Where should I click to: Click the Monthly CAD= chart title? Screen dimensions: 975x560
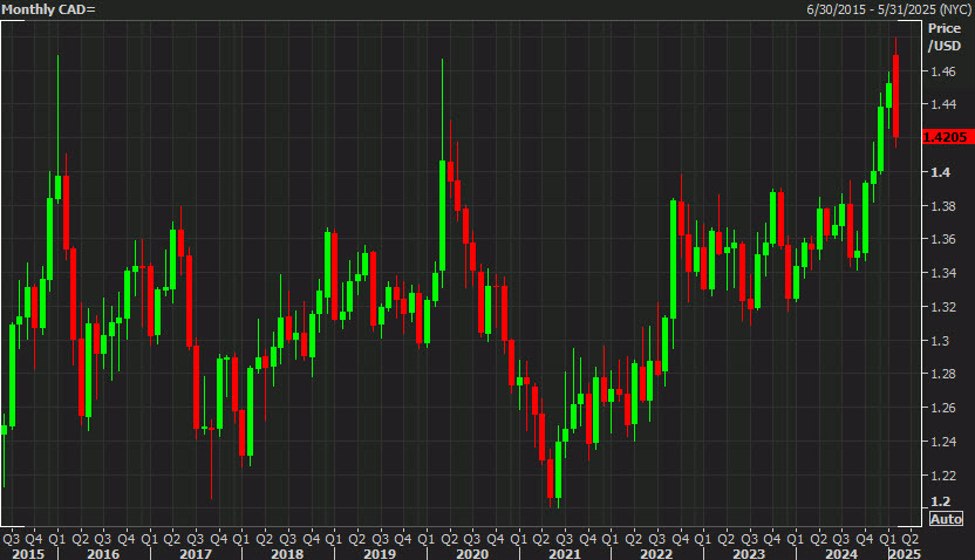[50, 9]
